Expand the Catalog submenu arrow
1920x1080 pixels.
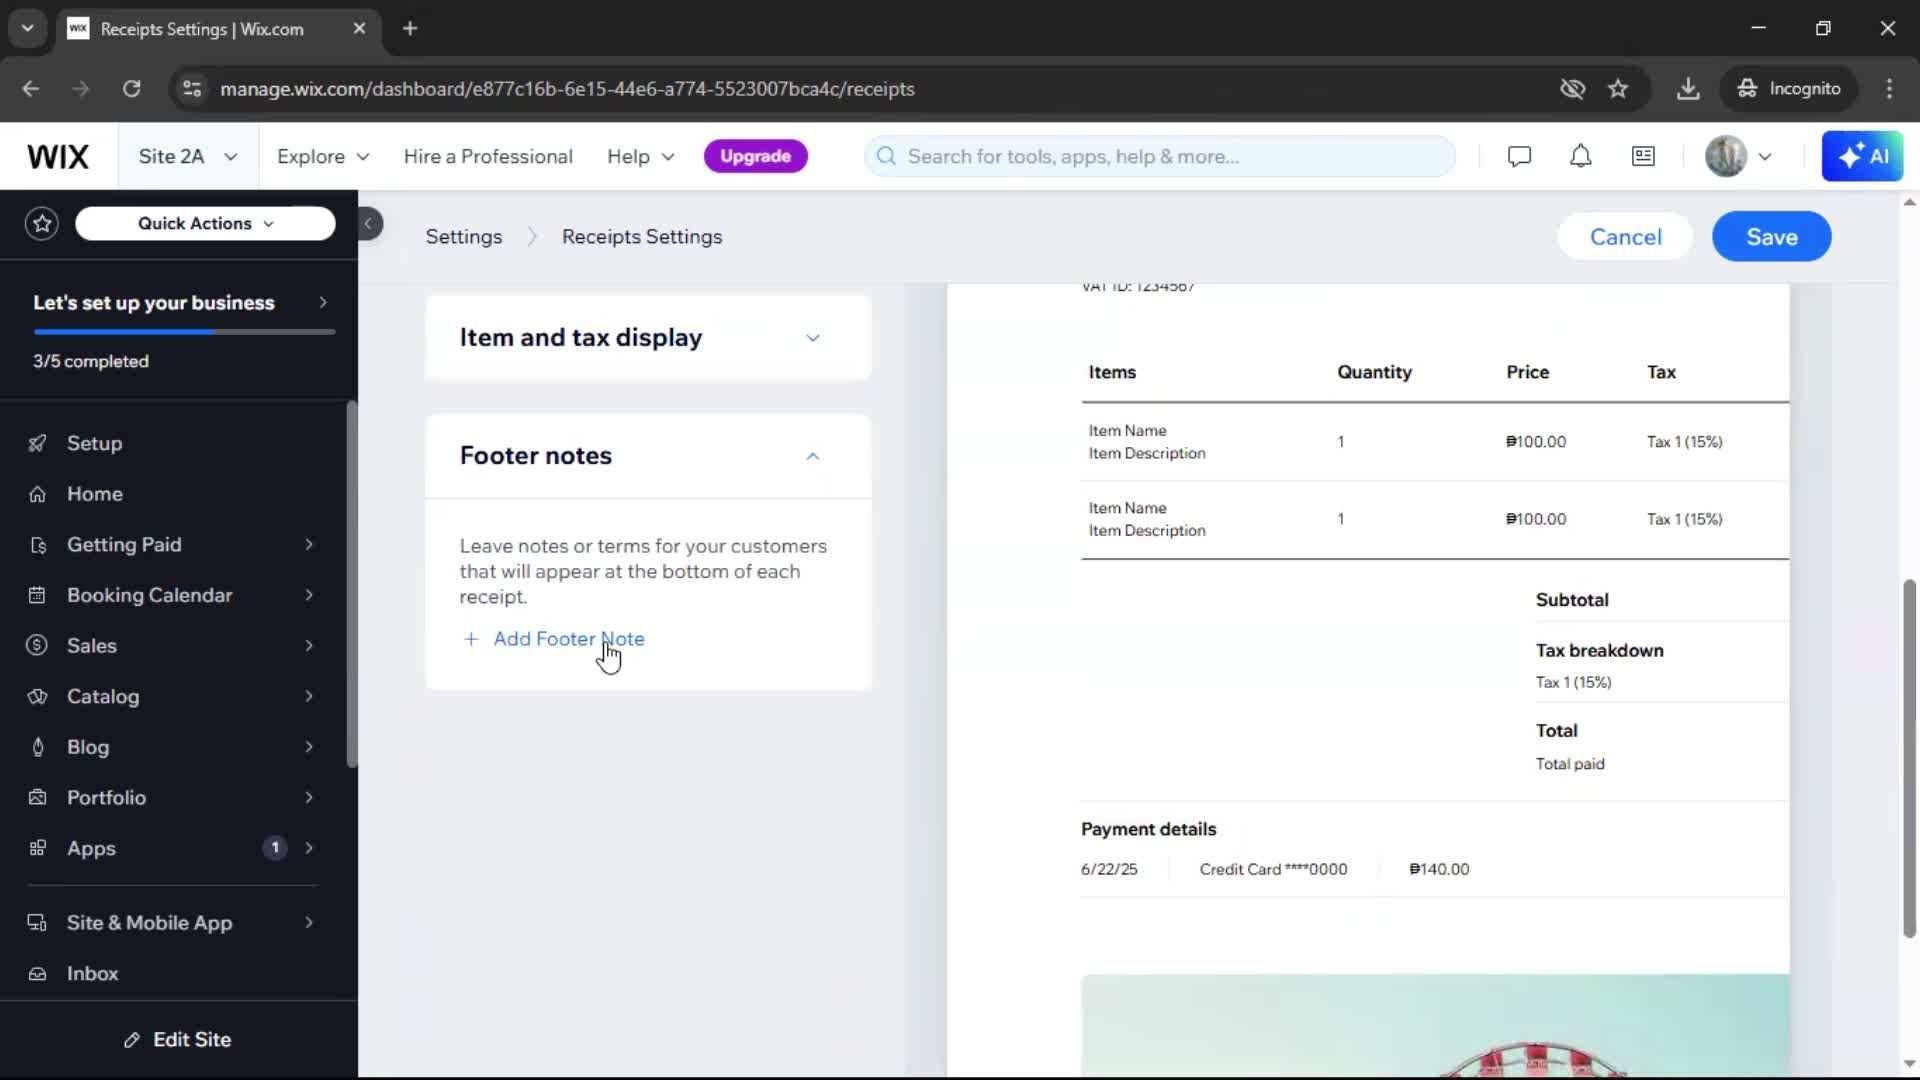click(x=309, y=696)
